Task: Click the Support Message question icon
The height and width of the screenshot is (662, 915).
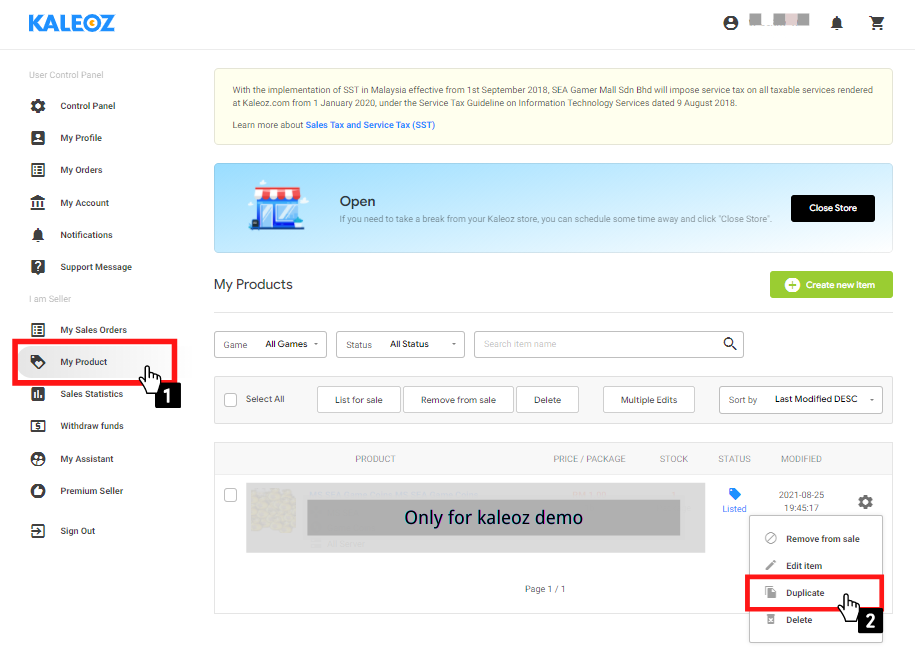Action: click(x=38, y=267)
